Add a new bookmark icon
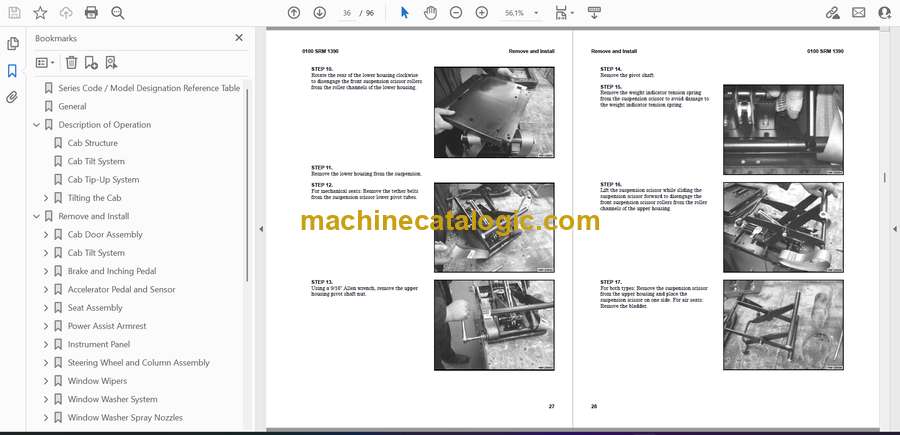The width and height of the screenshot is (900, 435). coord(91,63)
